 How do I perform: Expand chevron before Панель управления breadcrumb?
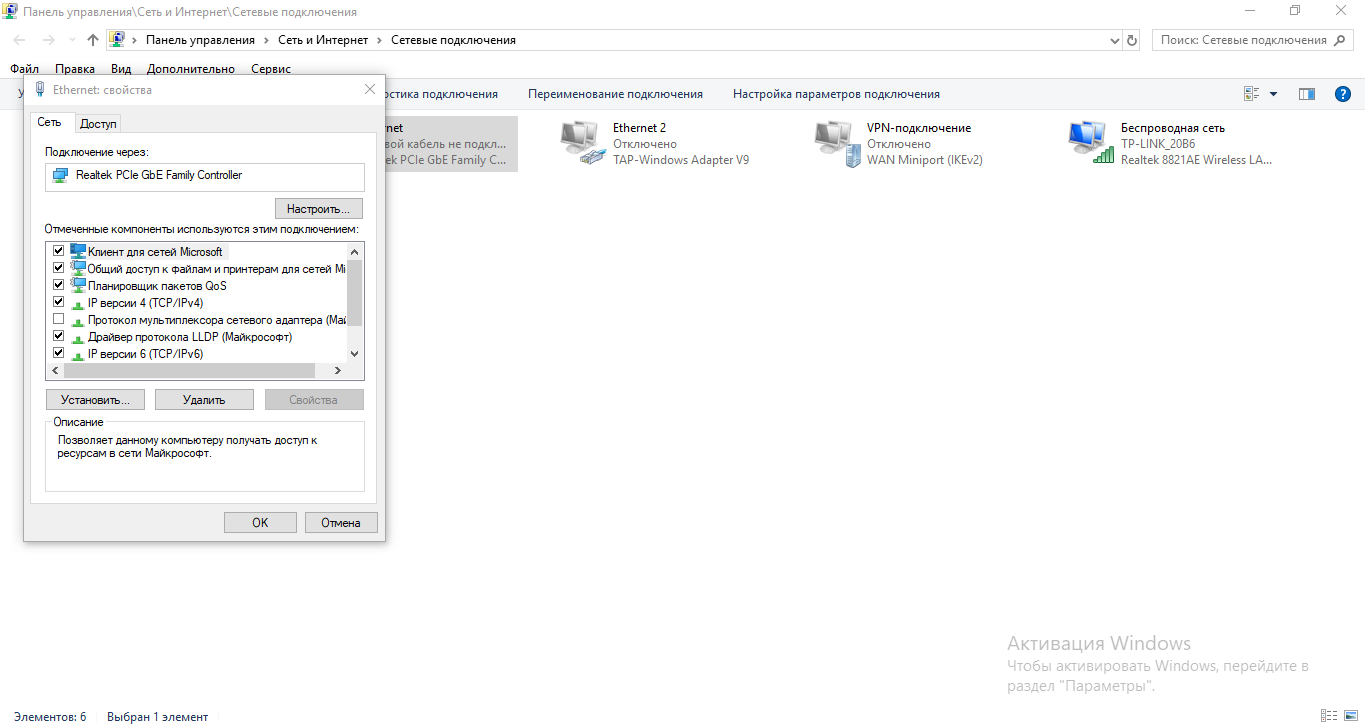pyautogui.click(x=135, y=40)
